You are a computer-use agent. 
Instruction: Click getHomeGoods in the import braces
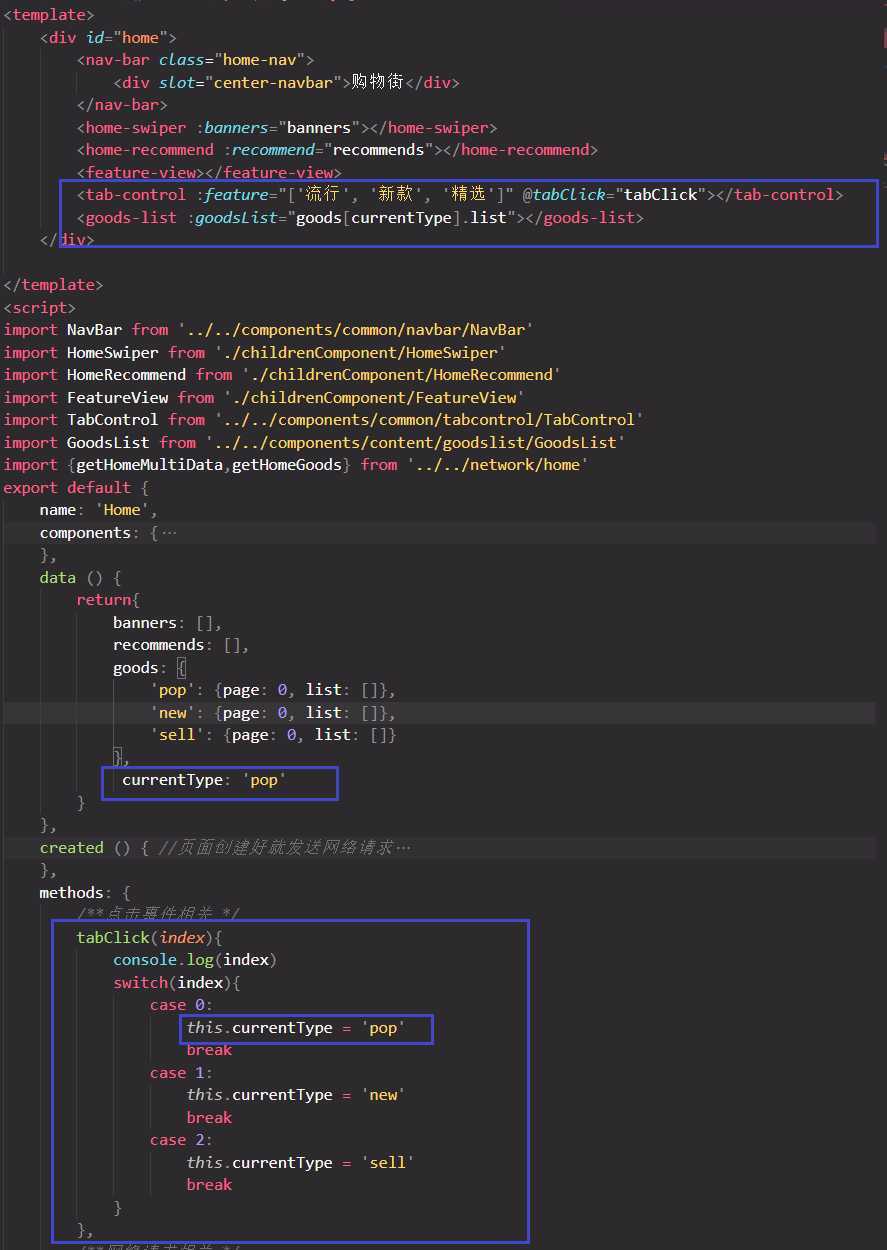tap(287, 465)
